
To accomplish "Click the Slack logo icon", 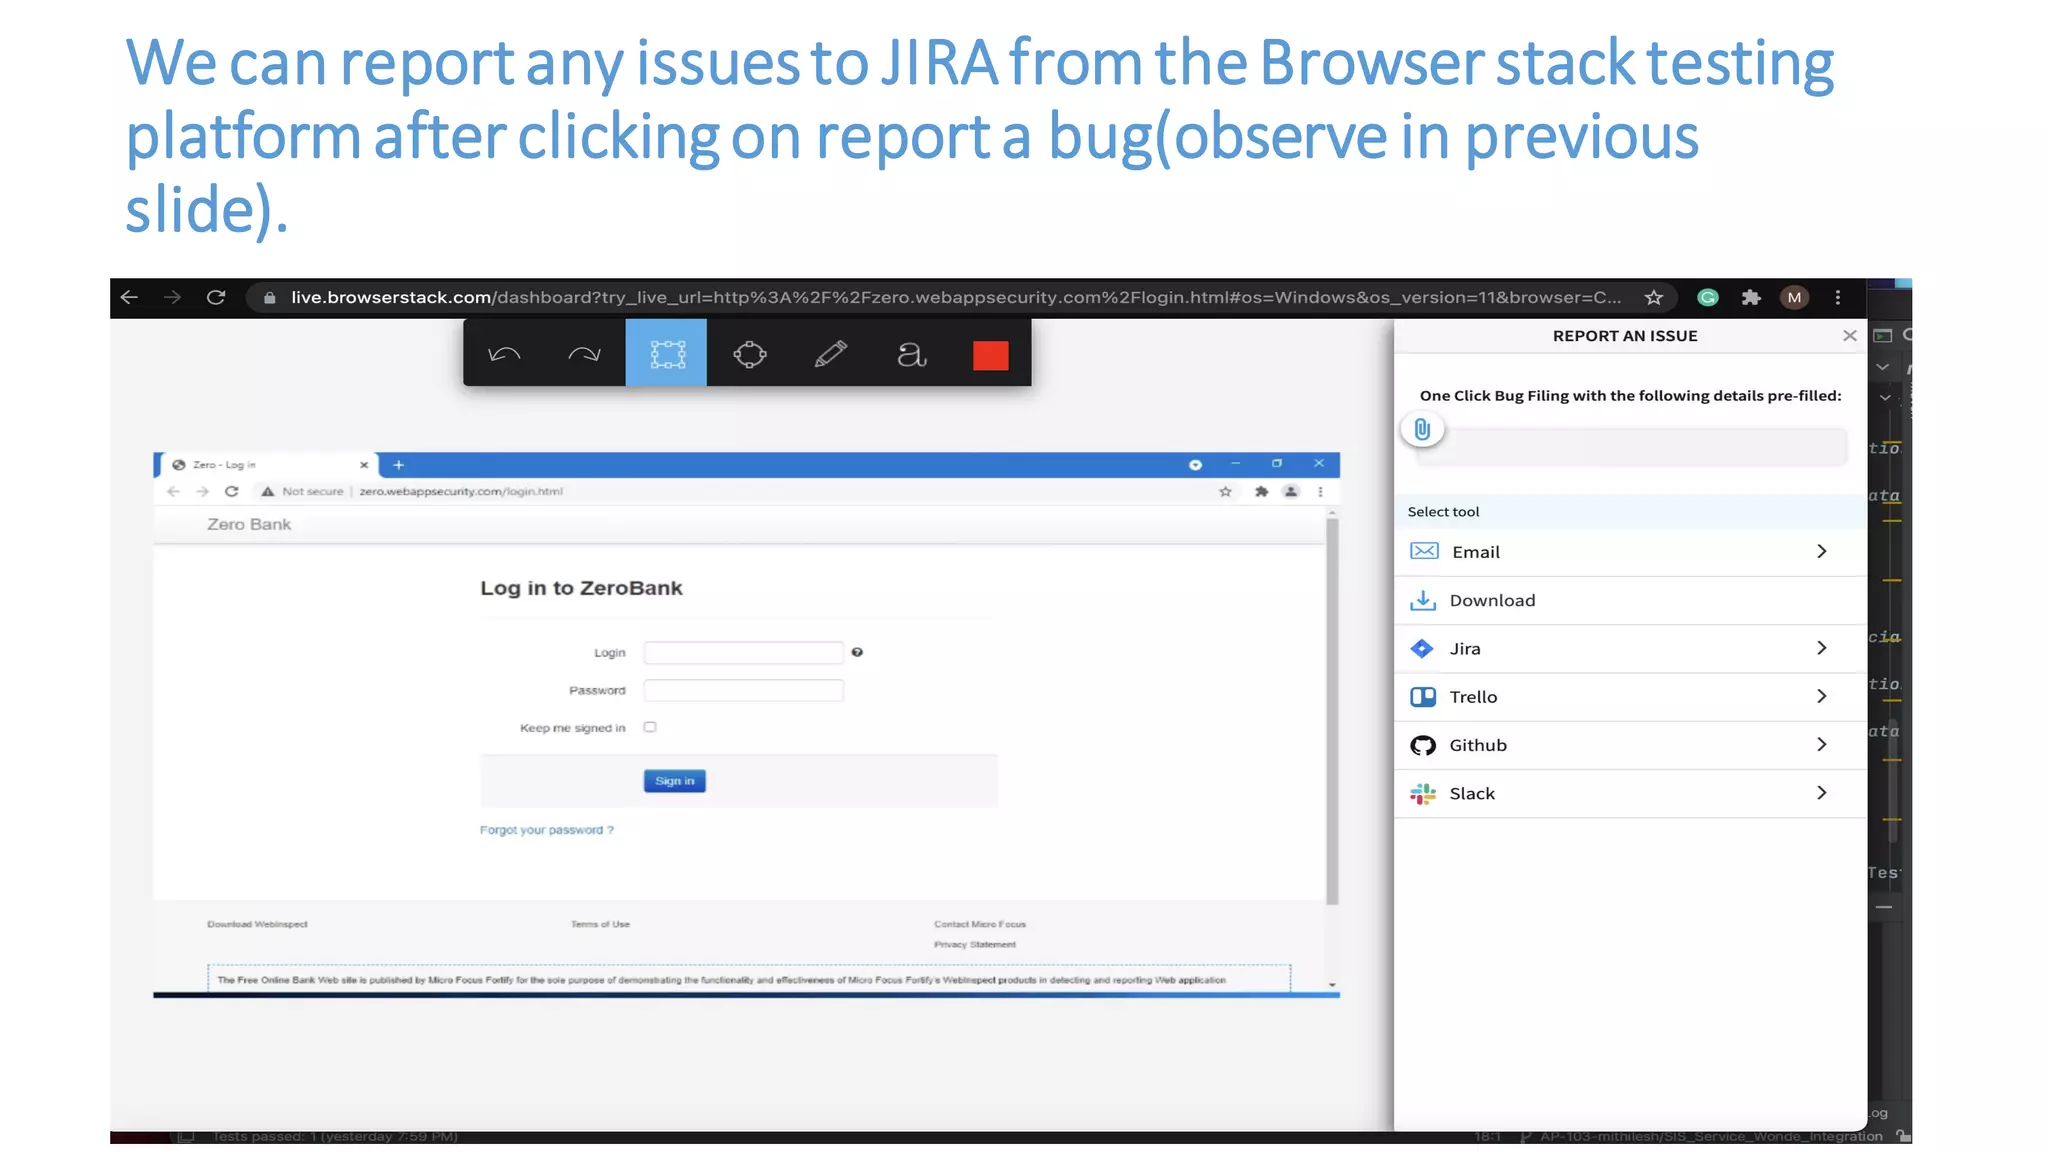I will pyautogui.click(x=1423, y=794).
